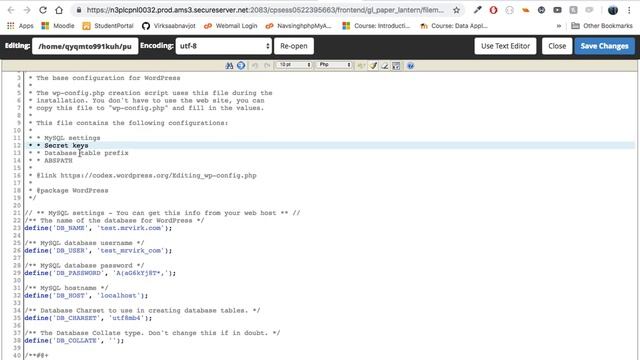Close the file editor
Screen dimensions: 640x360
point(557,46)
